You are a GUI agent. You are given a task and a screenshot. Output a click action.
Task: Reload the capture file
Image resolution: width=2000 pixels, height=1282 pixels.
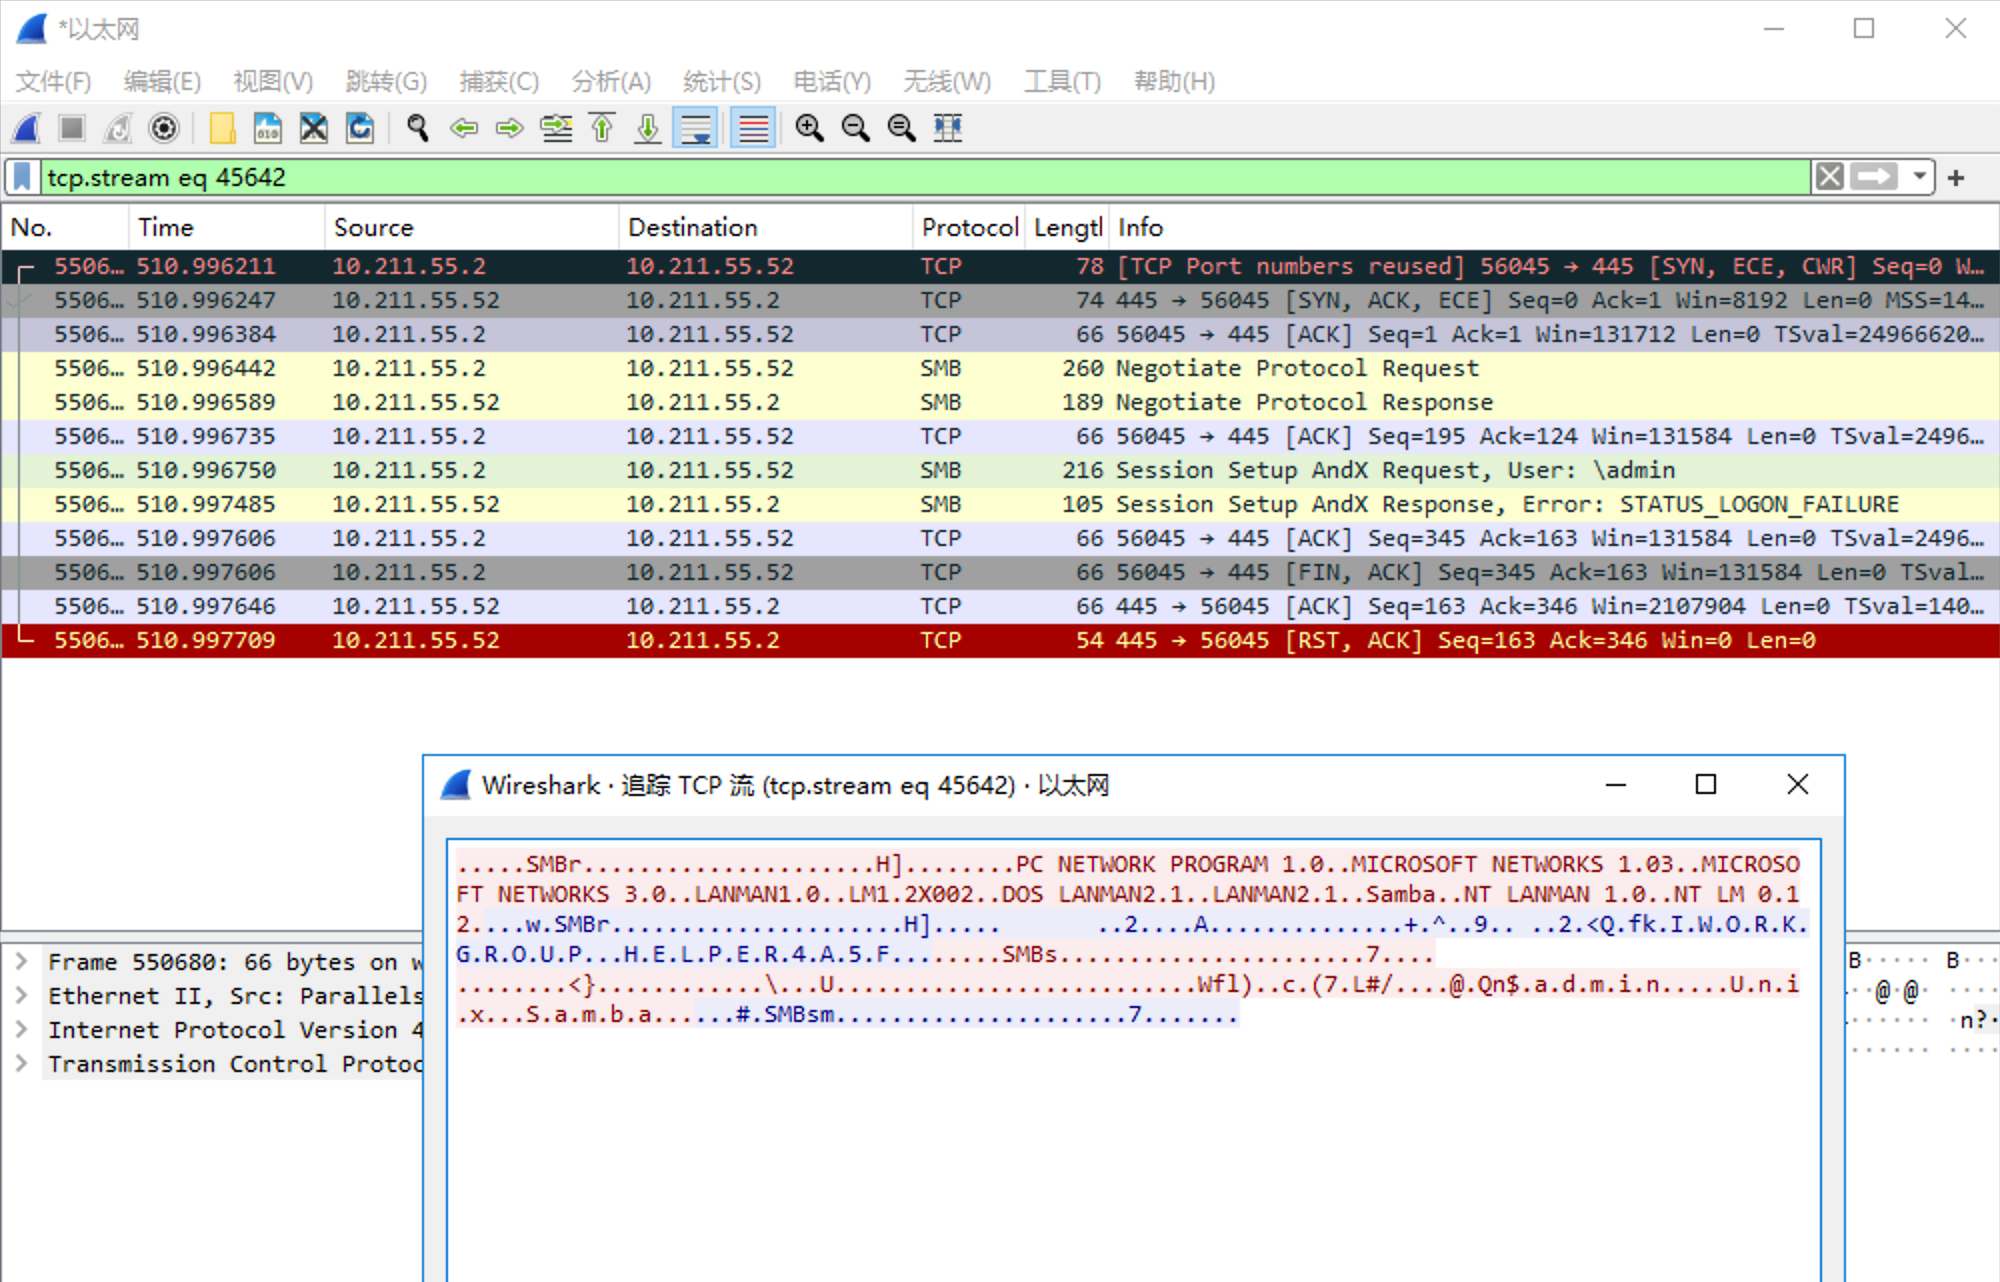[x=360, y=128]
